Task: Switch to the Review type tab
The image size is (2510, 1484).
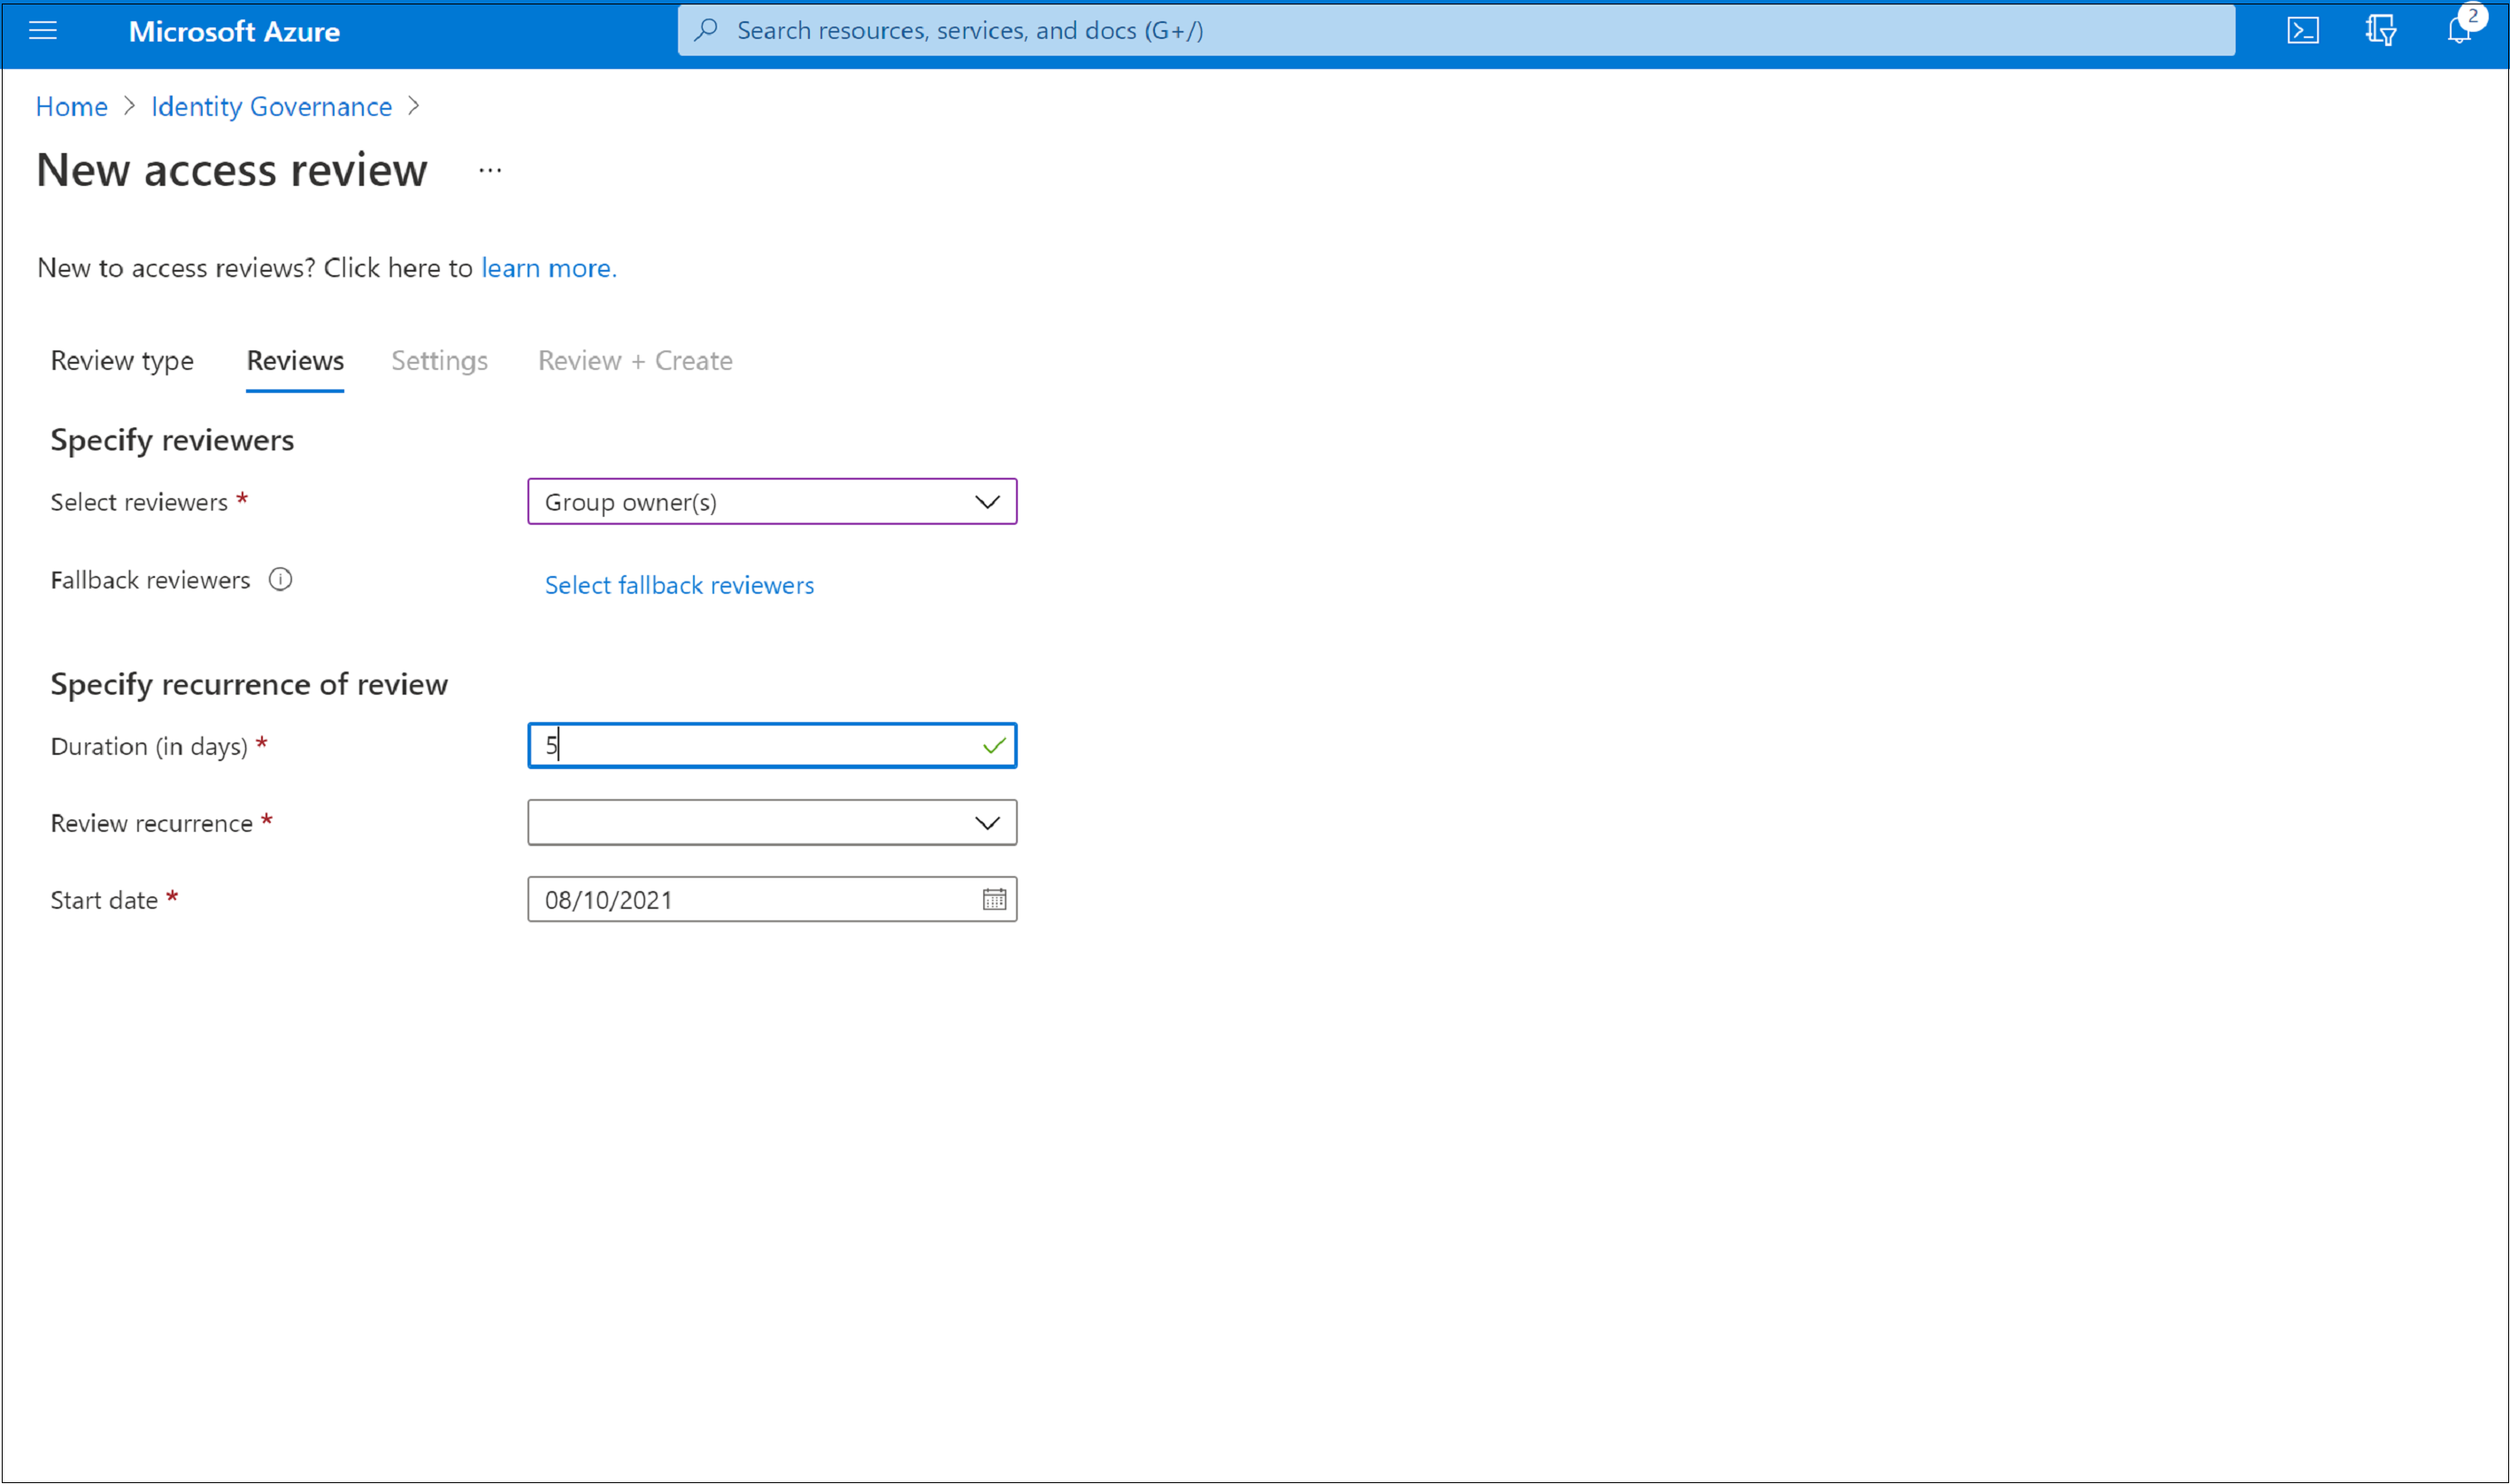Action: (x=122, y=360)
